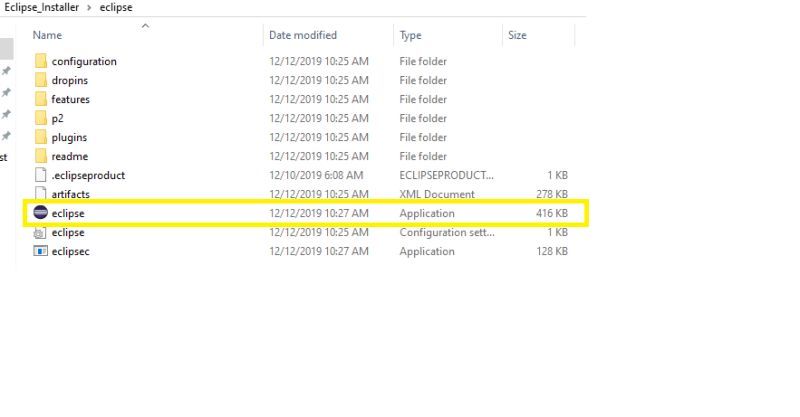Navigate to Eclipse_Installer in the breadcrumb
This screenshot has height=417, width=800.
coord(42,7)
